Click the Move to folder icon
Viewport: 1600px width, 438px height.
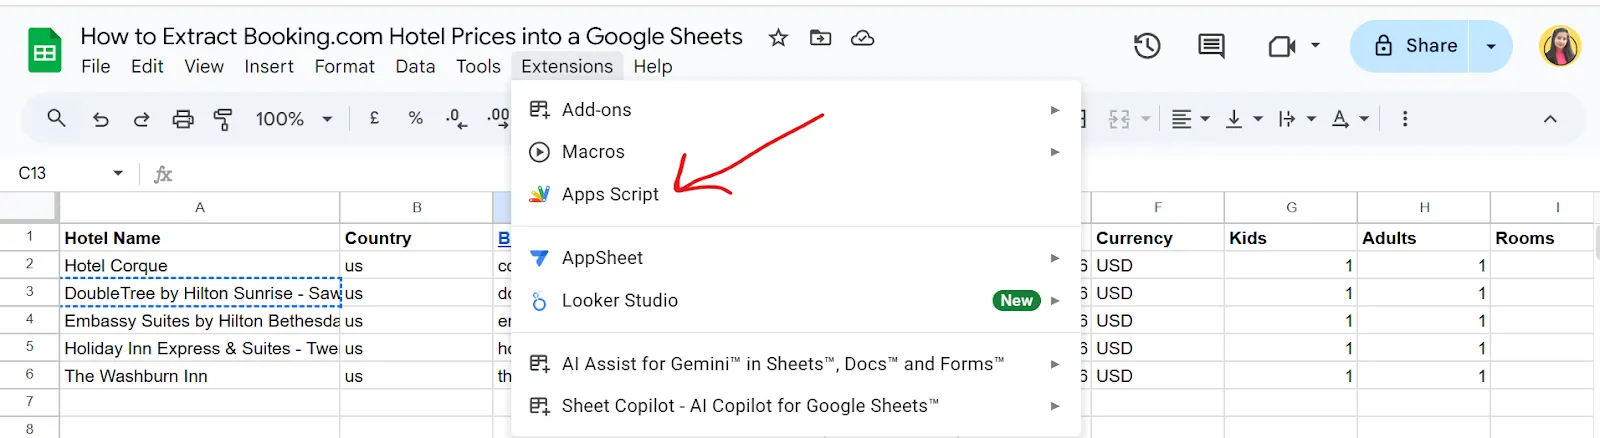(x=820, y=38)
